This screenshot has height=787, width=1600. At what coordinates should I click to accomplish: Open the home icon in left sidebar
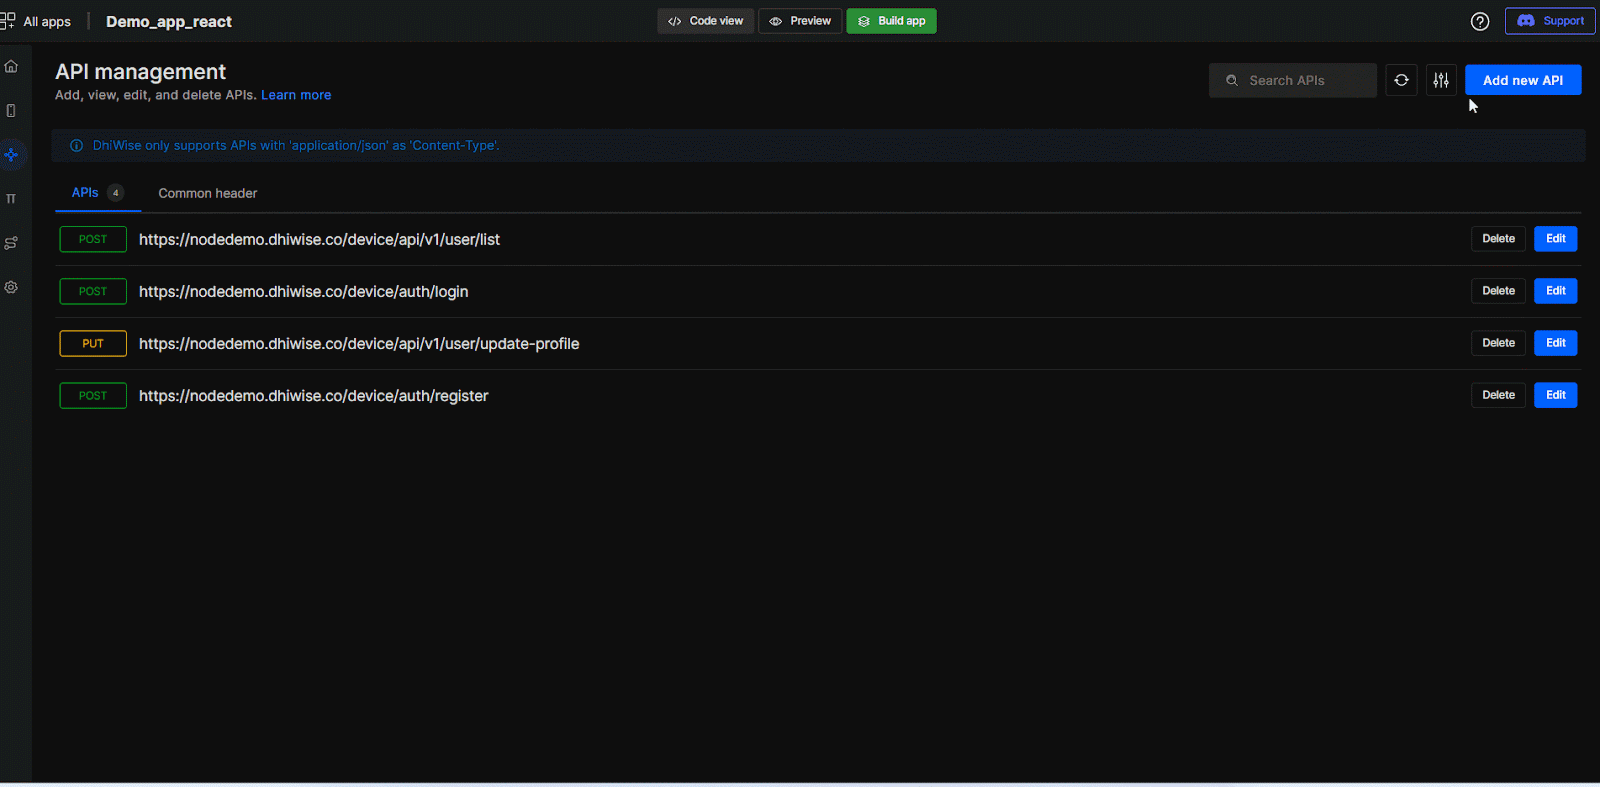11,67
